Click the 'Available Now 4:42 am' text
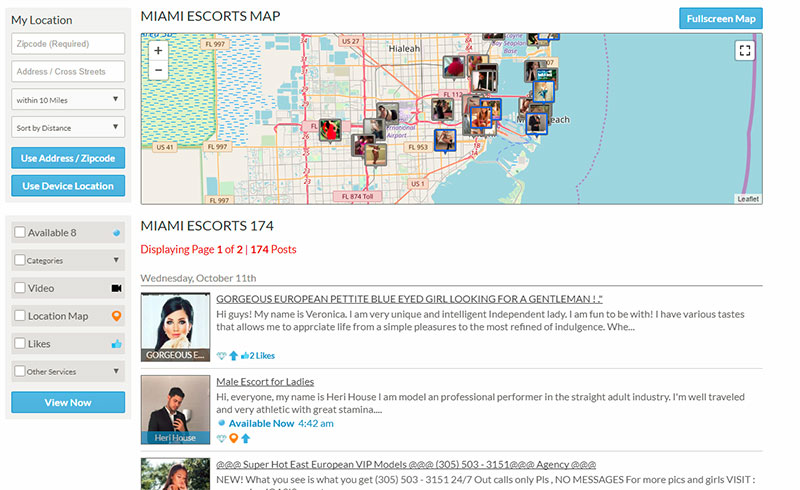 (281, 423)
